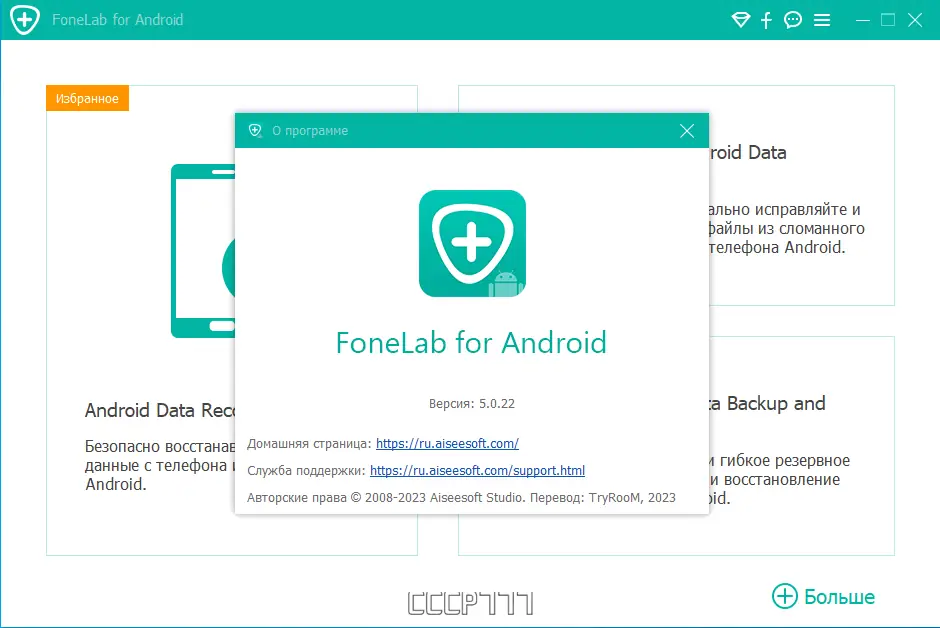Click the Служба поддержки label
The width and height of the screenshot is (940, 628).
306,470
